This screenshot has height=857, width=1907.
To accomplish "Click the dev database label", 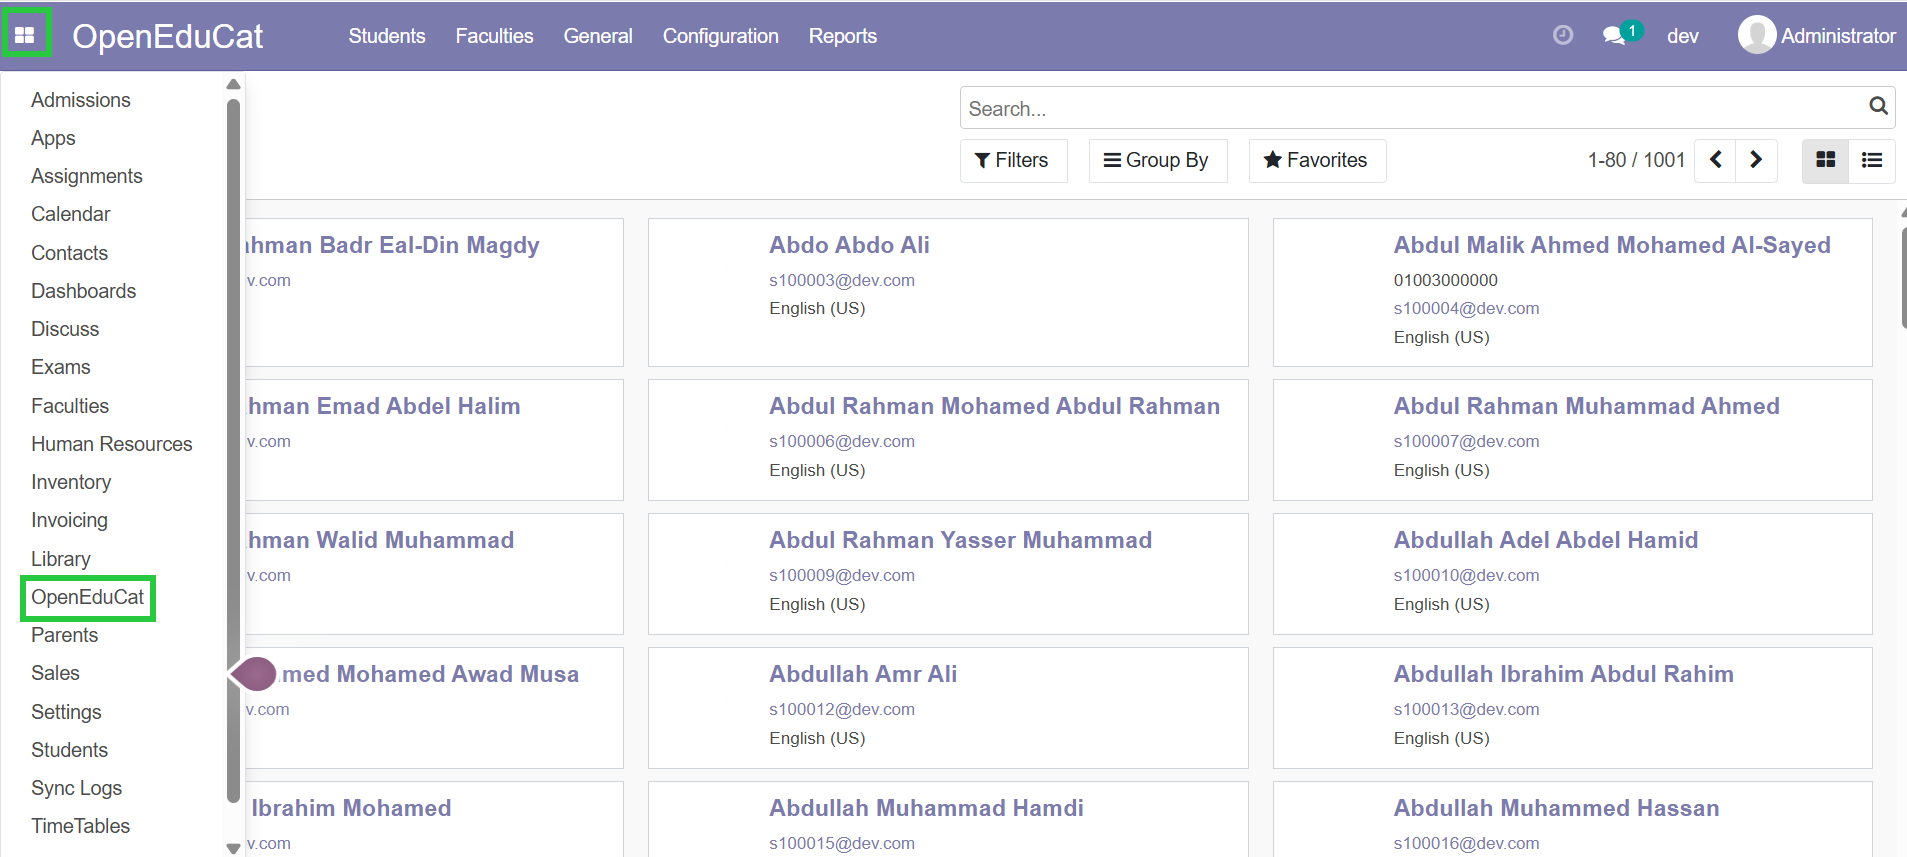I will pos(1682,36).
